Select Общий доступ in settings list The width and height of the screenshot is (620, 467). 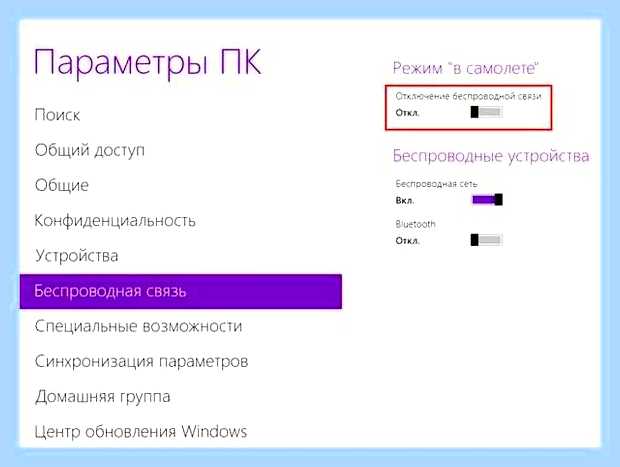(90, 151)
